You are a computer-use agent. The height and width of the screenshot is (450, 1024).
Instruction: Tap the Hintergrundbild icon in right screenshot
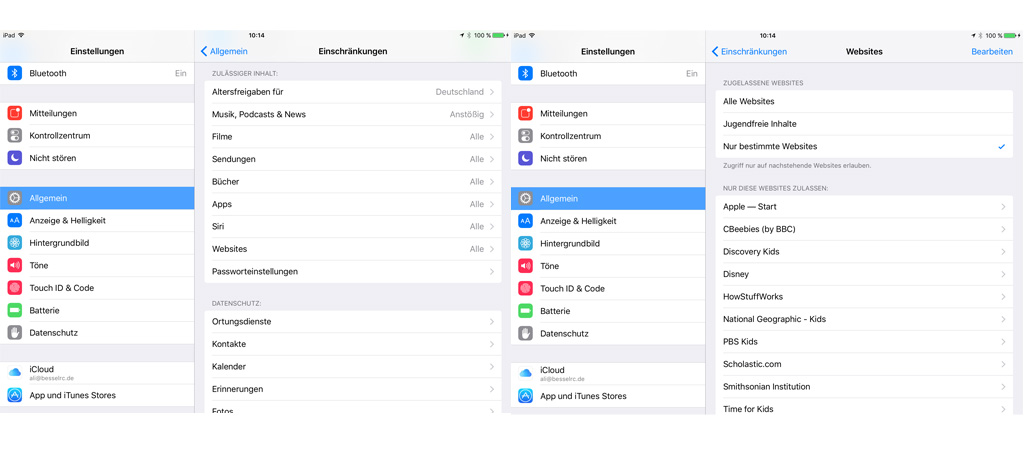click(525, 244)
